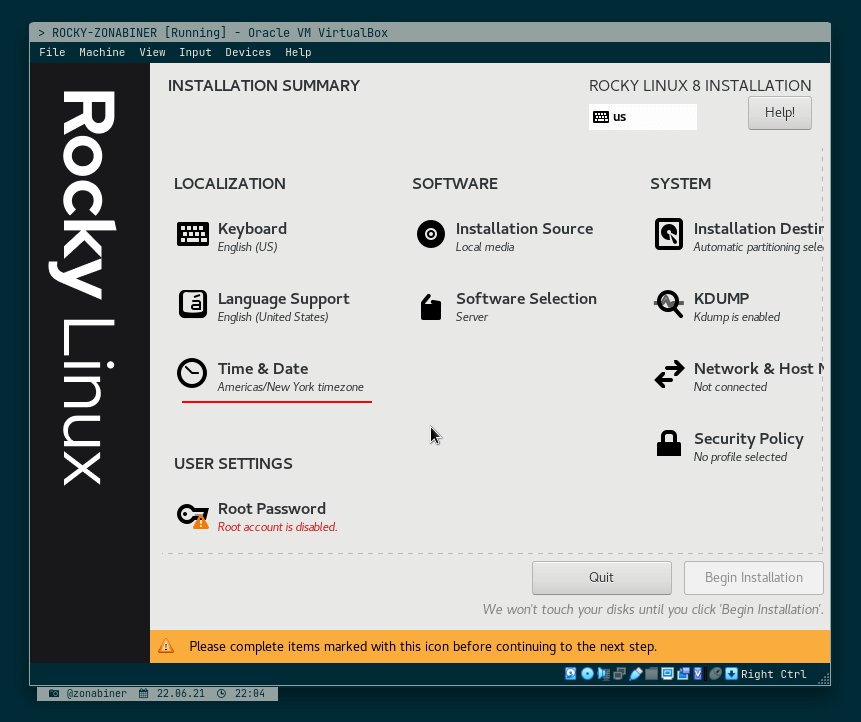Select the 'us' keyboard layout indicator
861x722 pixels.
(642, 117)
